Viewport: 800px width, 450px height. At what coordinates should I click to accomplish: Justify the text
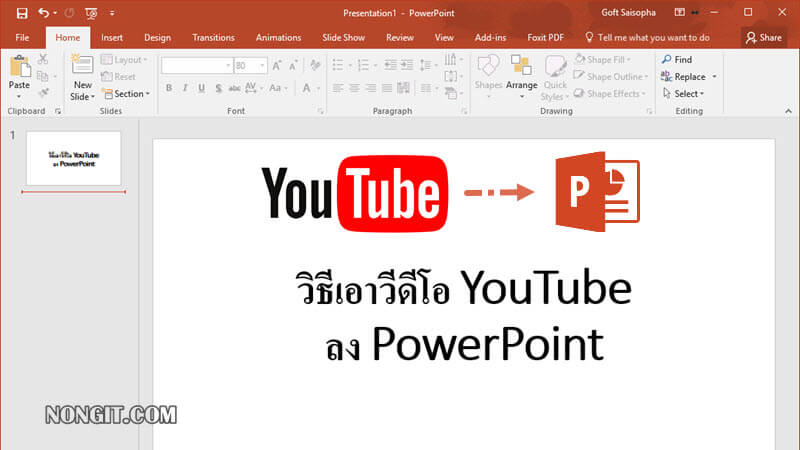click(387, 88)
